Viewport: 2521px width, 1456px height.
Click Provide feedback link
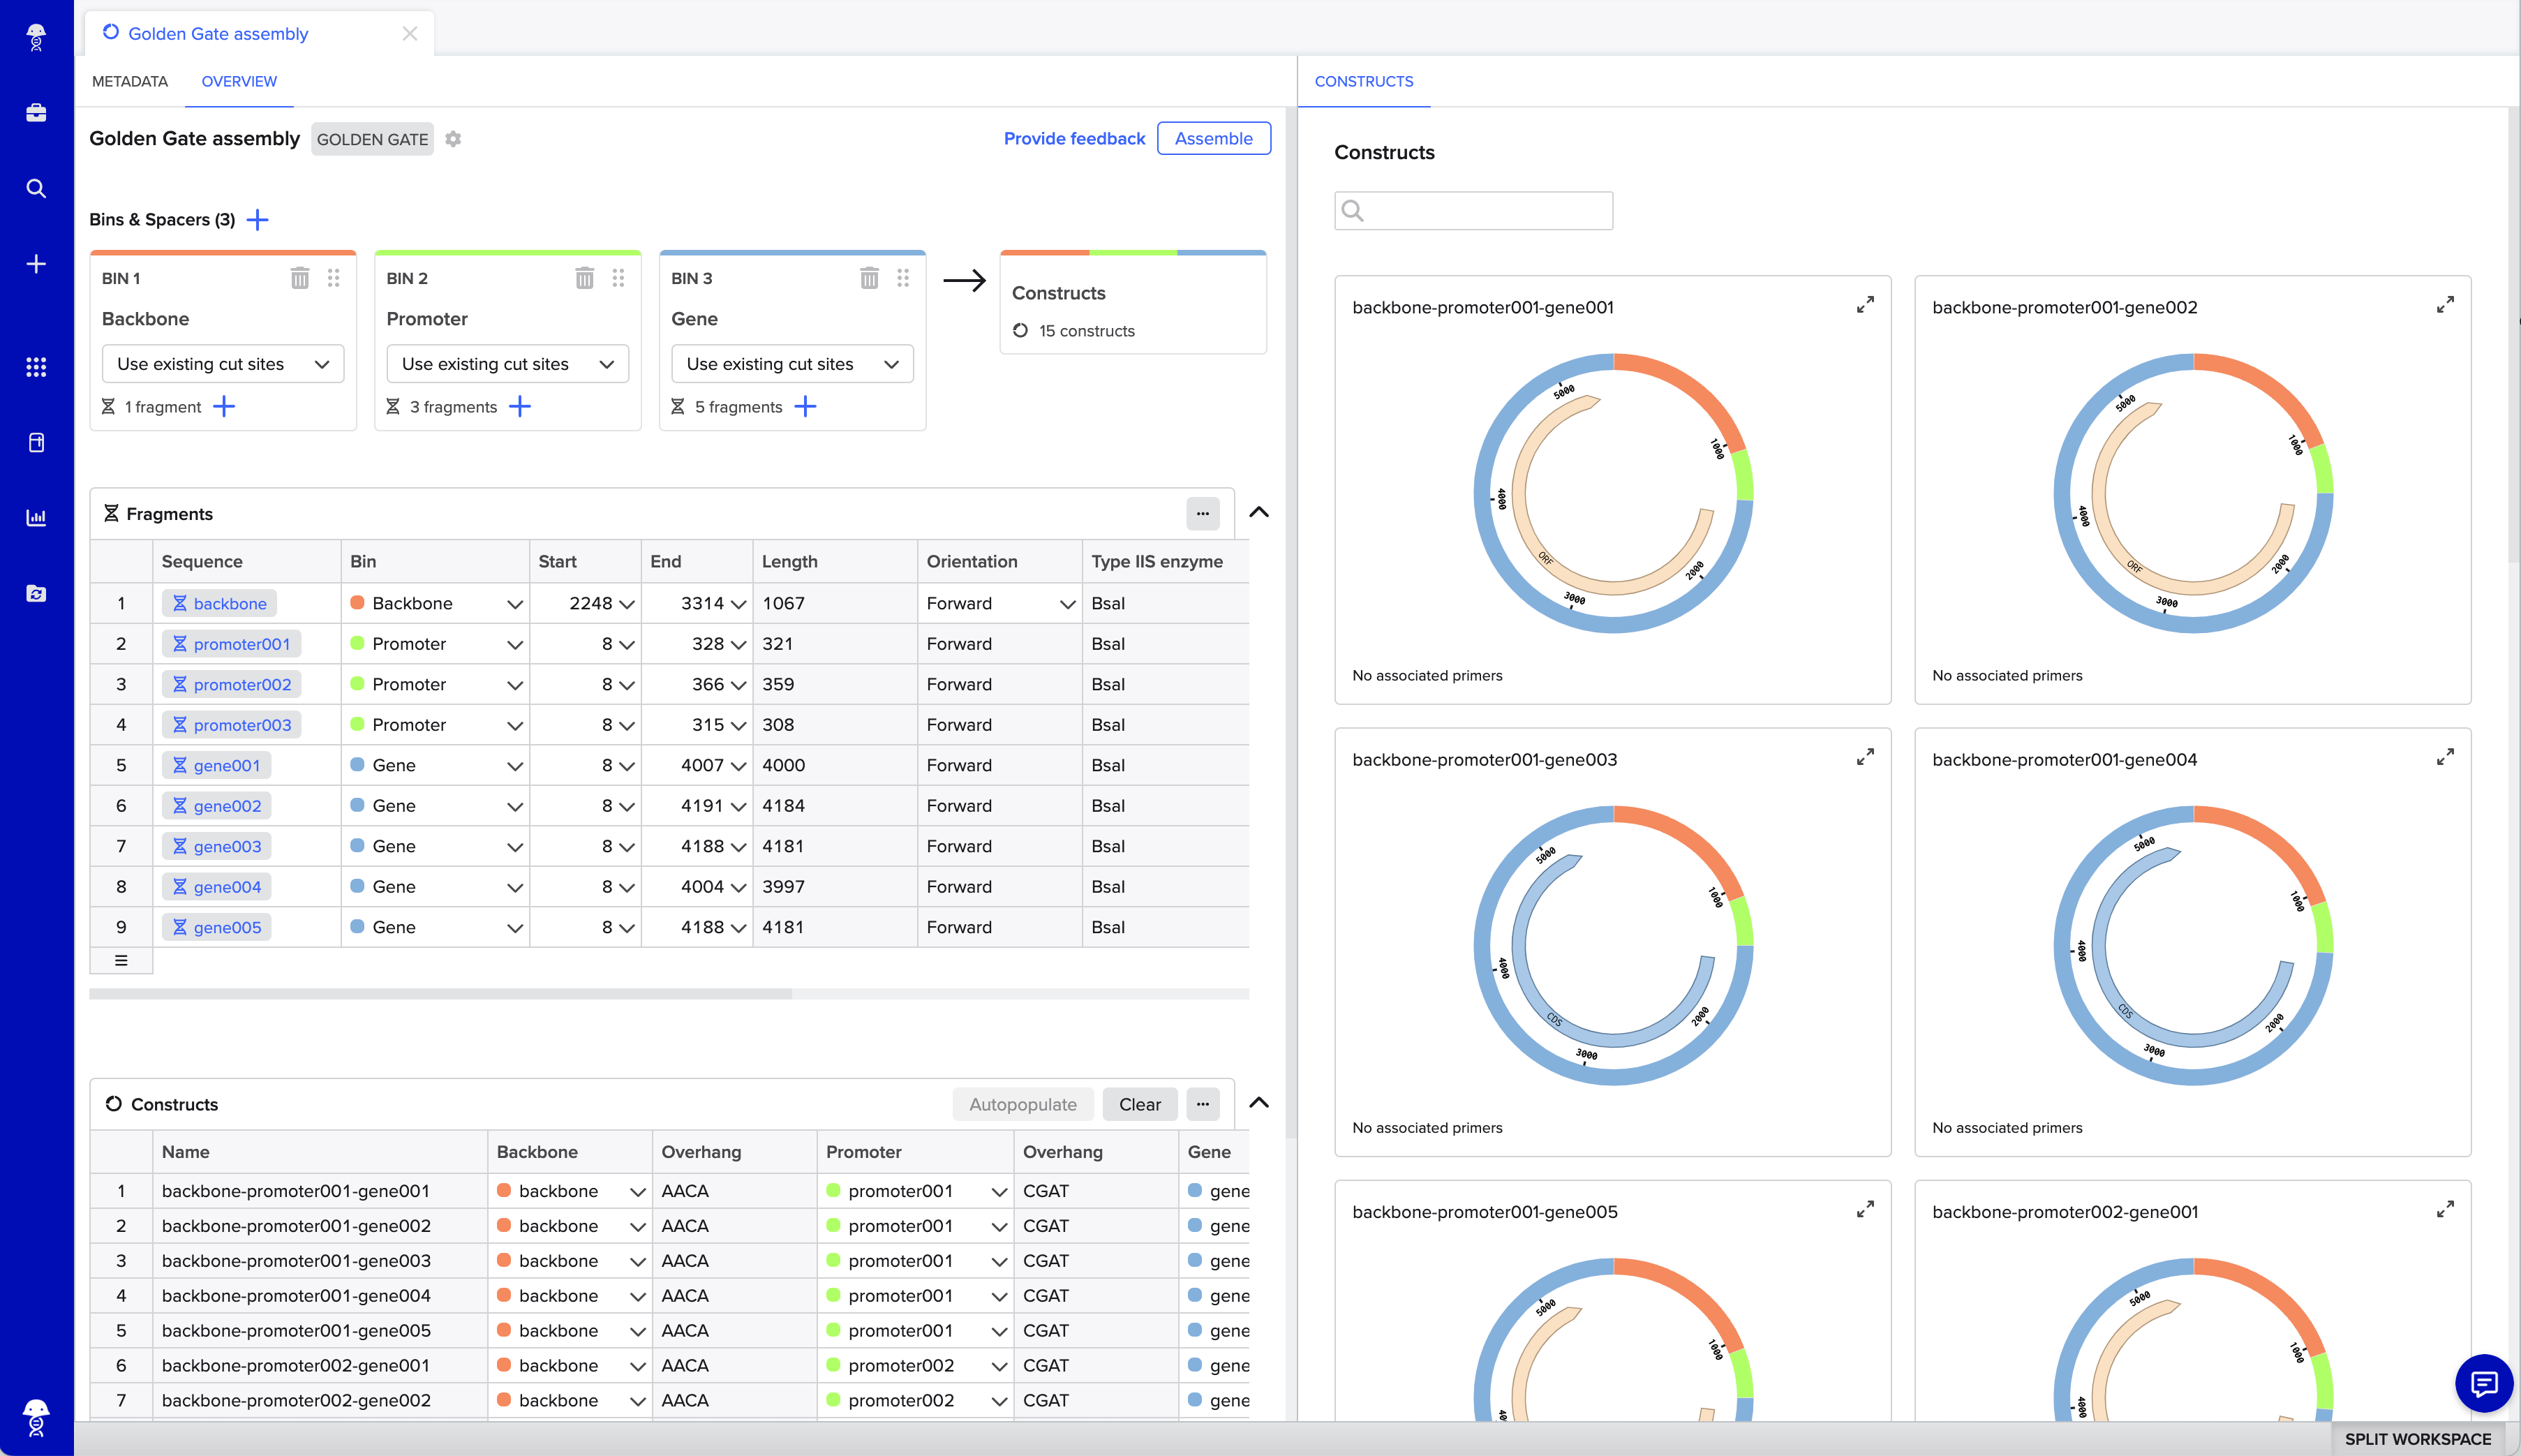point(1074,138)
